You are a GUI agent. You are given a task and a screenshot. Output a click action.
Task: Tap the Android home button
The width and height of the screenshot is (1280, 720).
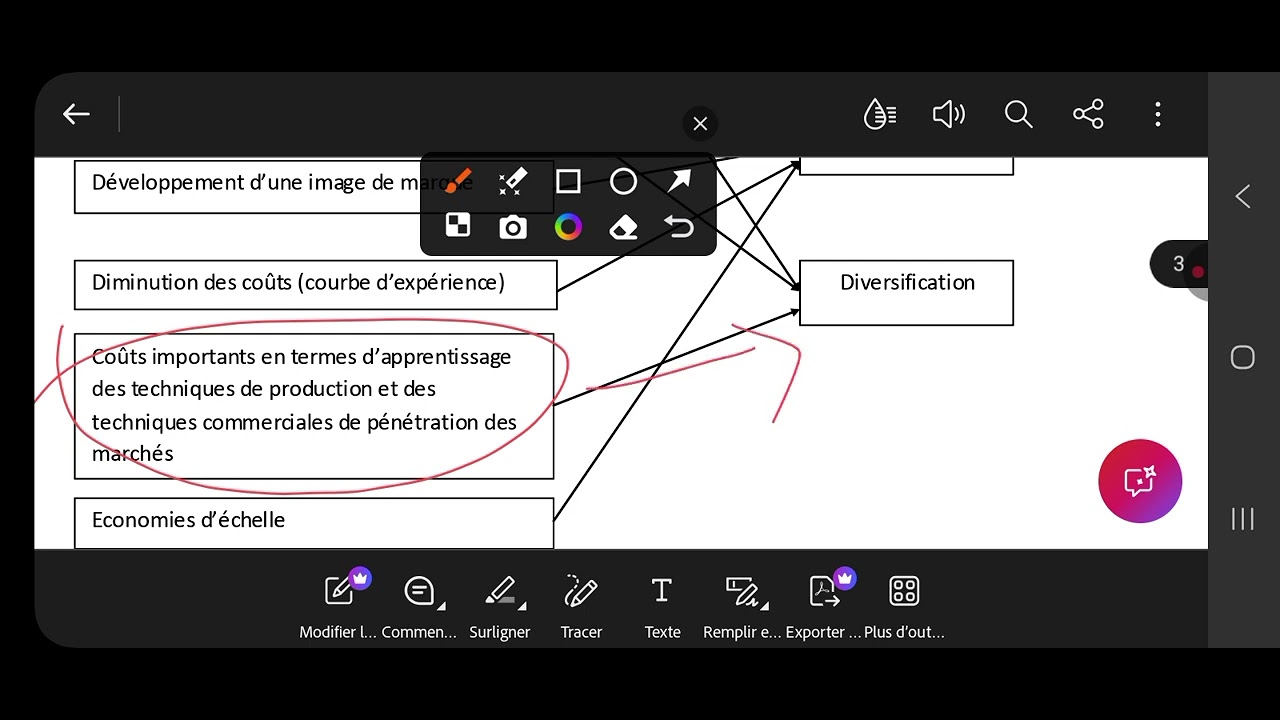(1243, 357)
